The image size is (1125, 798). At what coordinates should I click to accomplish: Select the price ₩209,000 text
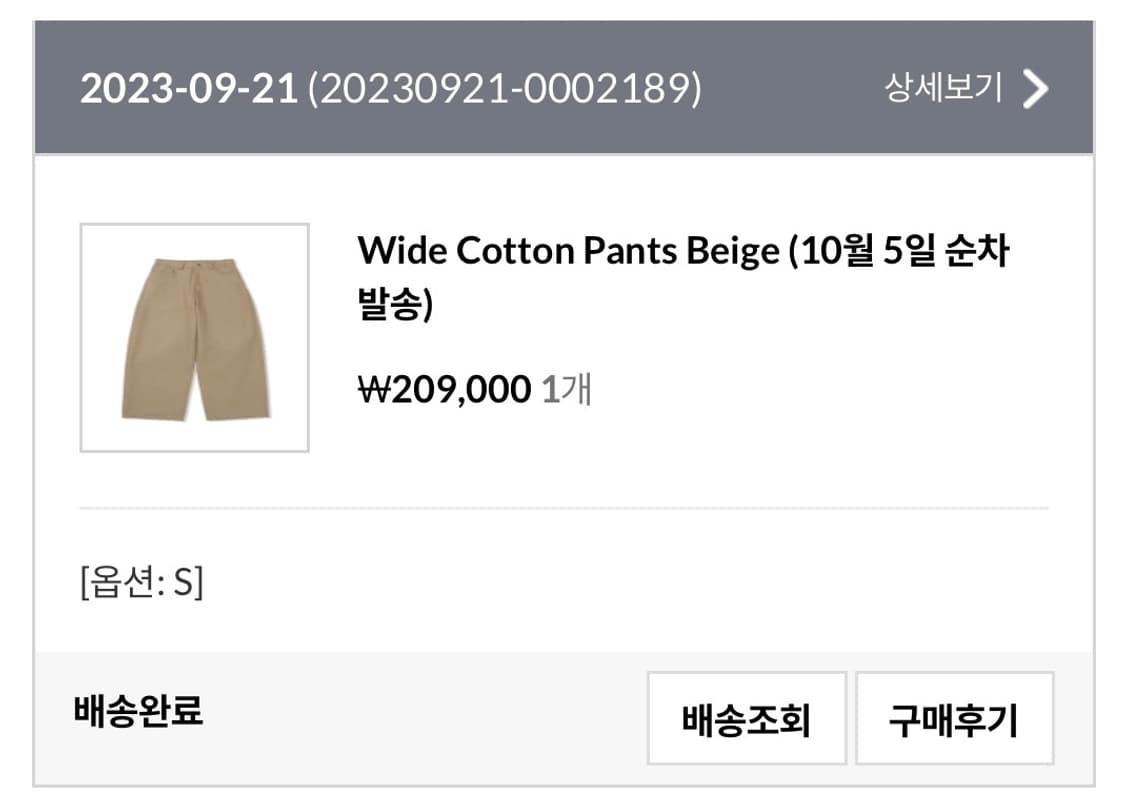pos(442,390)
